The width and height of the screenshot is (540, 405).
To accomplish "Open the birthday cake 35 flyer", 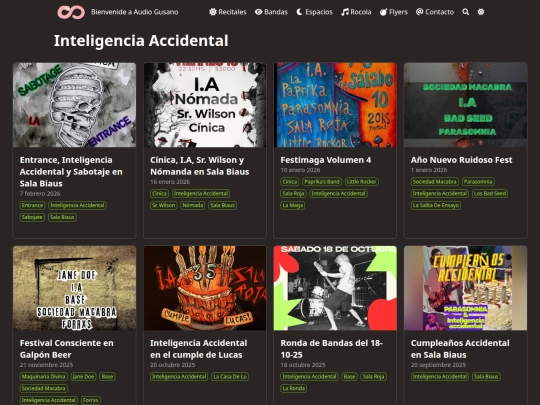I will [x=205, y=288].
